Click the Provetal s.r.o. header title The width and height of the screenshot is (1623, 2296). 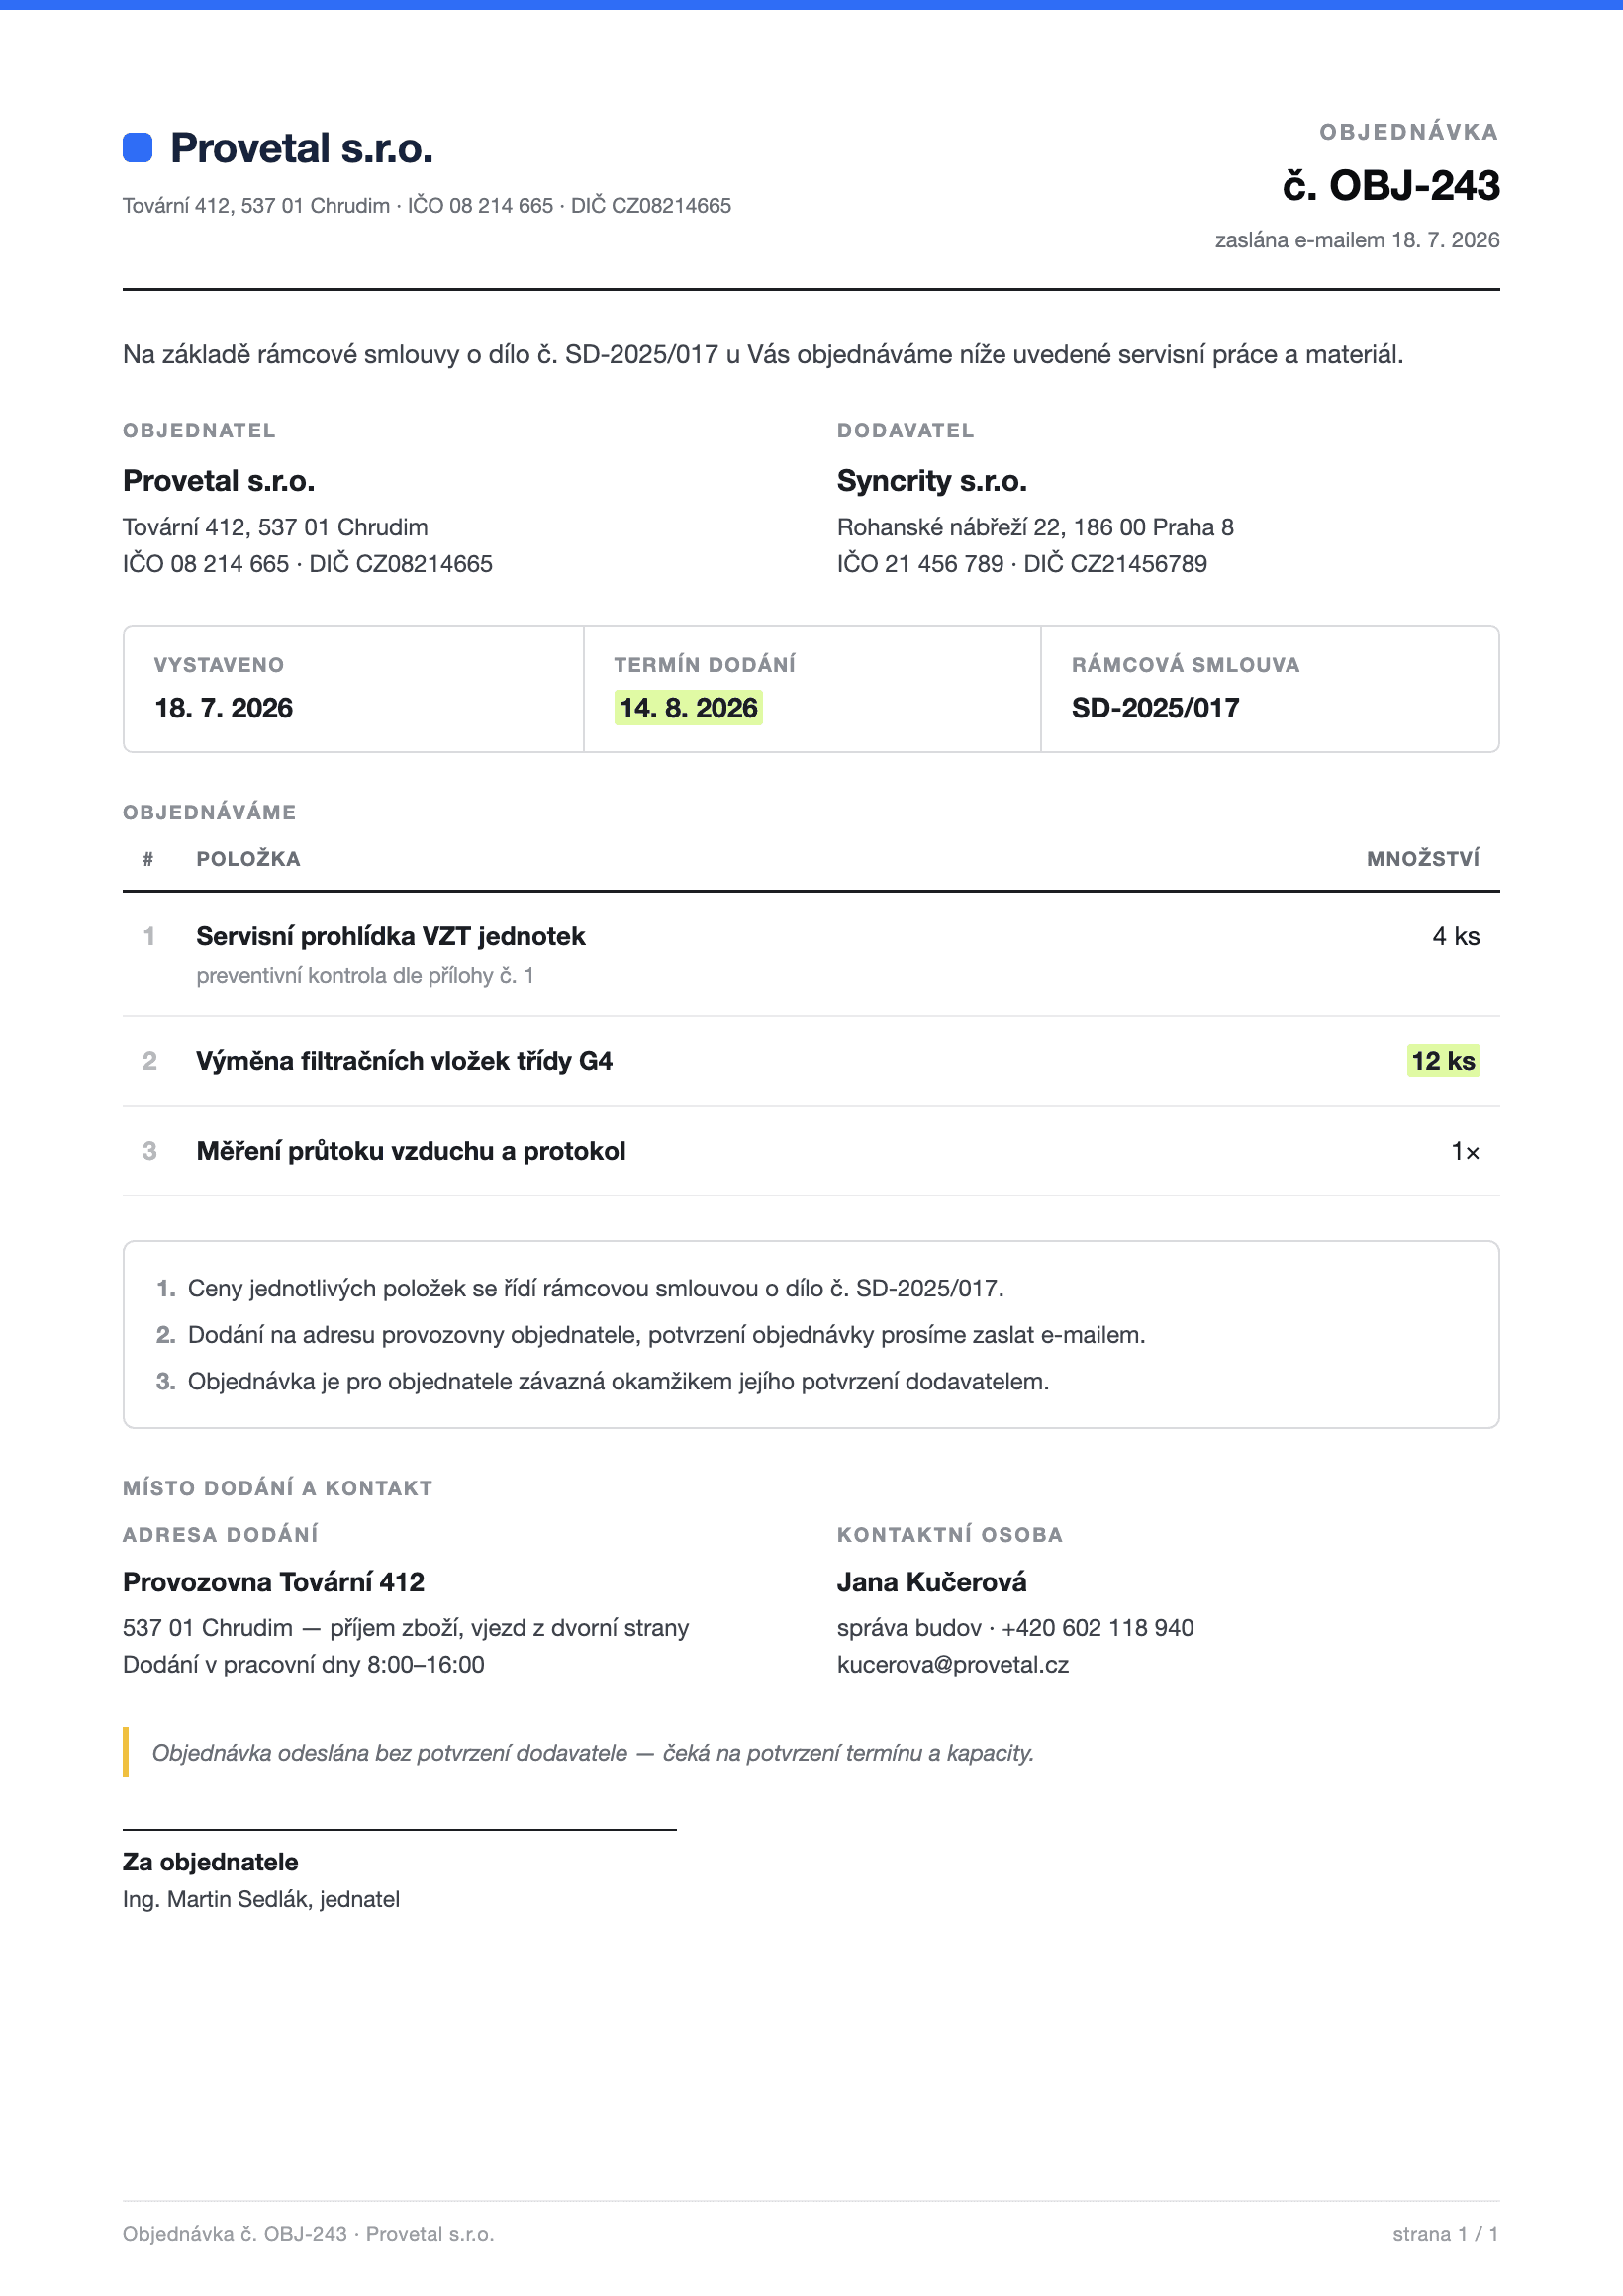point(301,148)
